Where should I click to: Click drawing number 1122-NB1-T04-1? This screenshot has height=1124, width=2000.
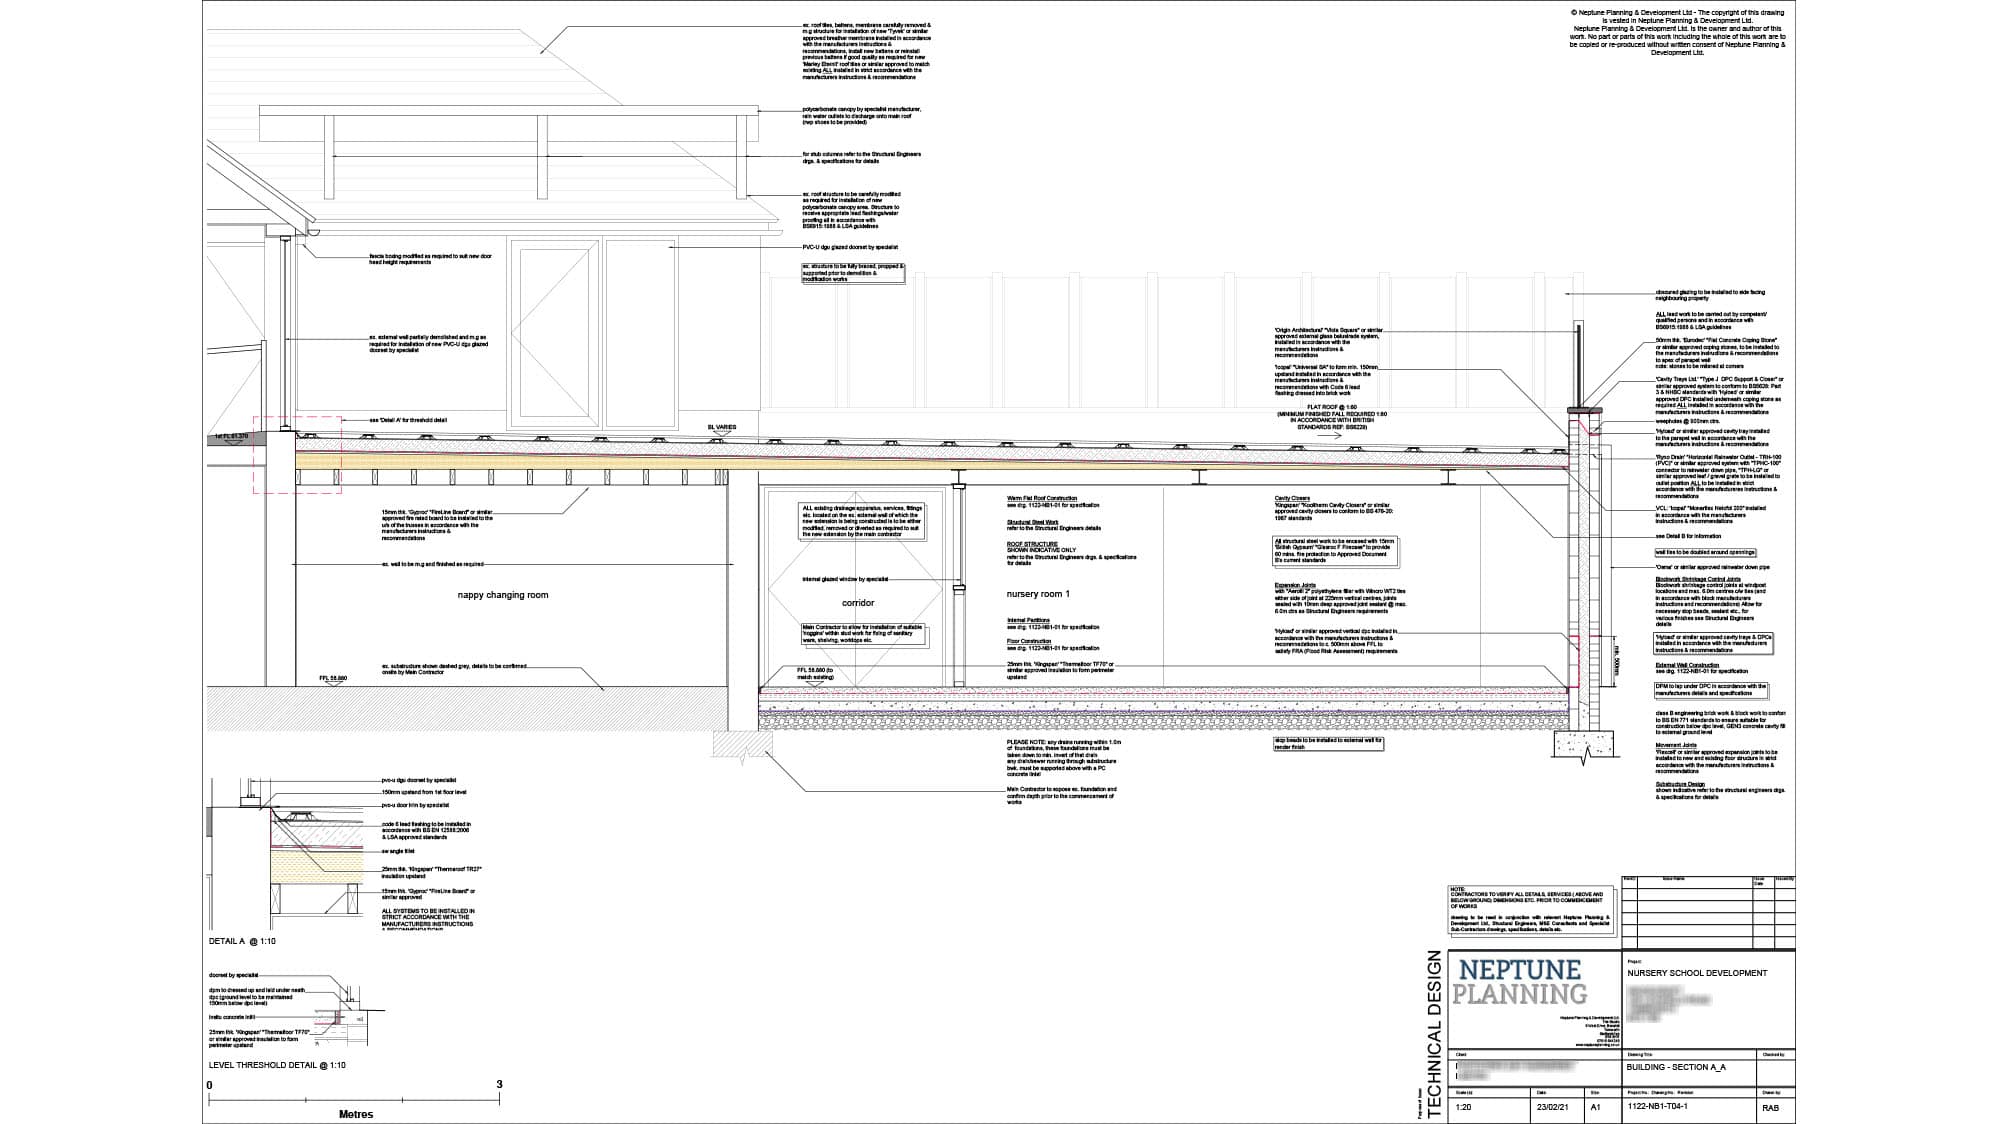[x=1657, y=1107]
